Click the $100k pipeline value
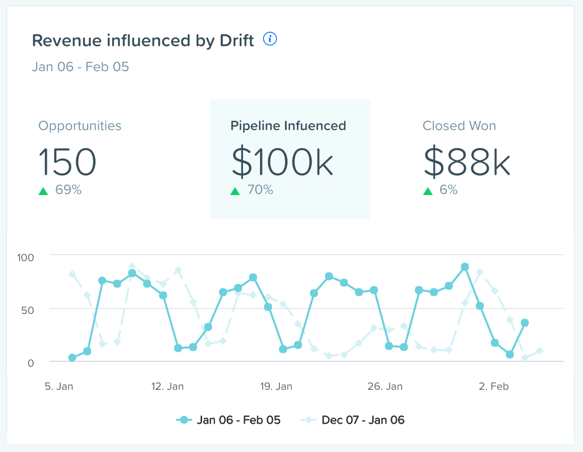Viewport: 583px width, 452px height. [282, 161]
